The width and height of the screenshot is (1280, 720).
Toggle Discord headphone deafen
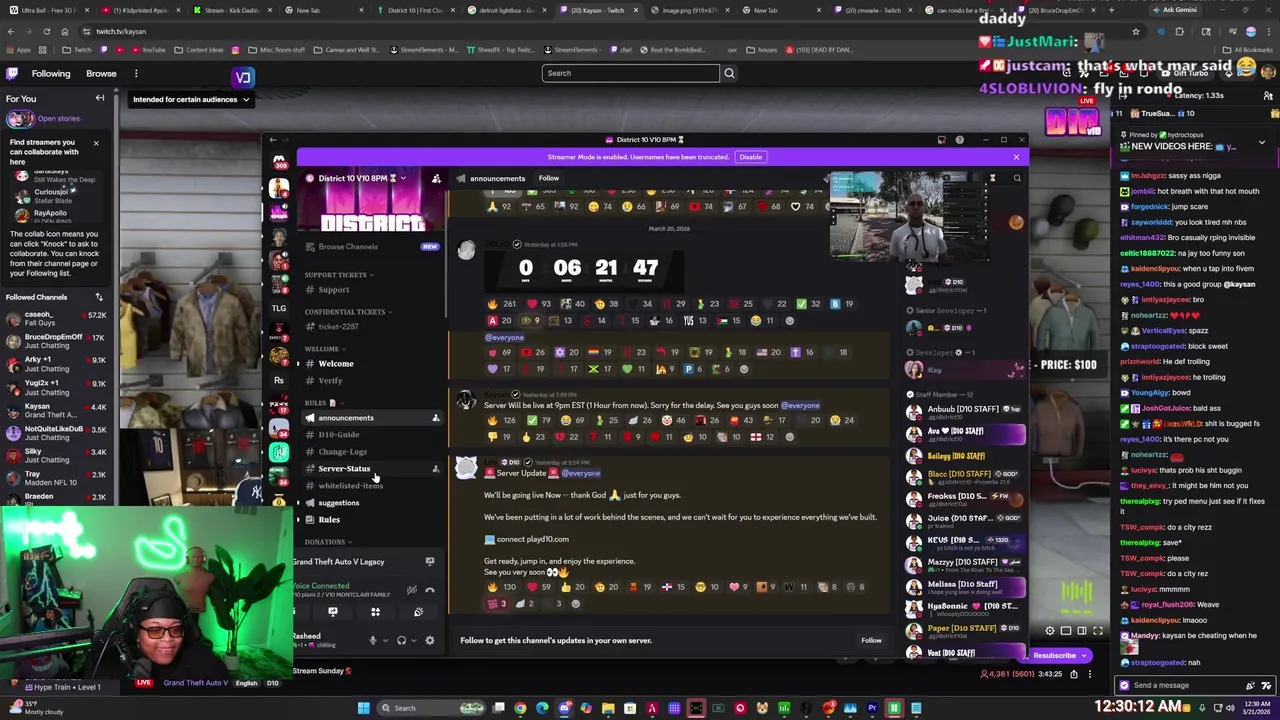click(x=401, y=640)
